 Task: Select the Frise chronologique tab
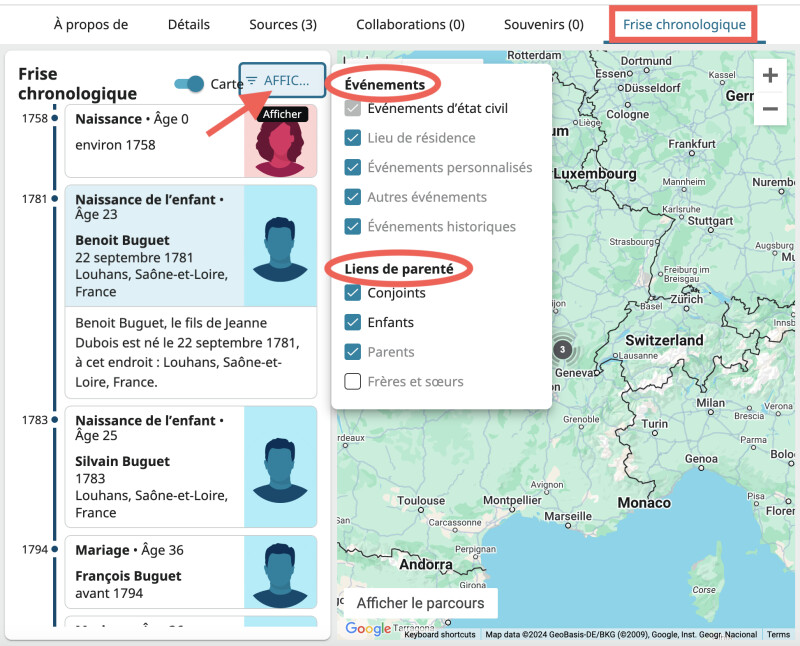point(684,24)
